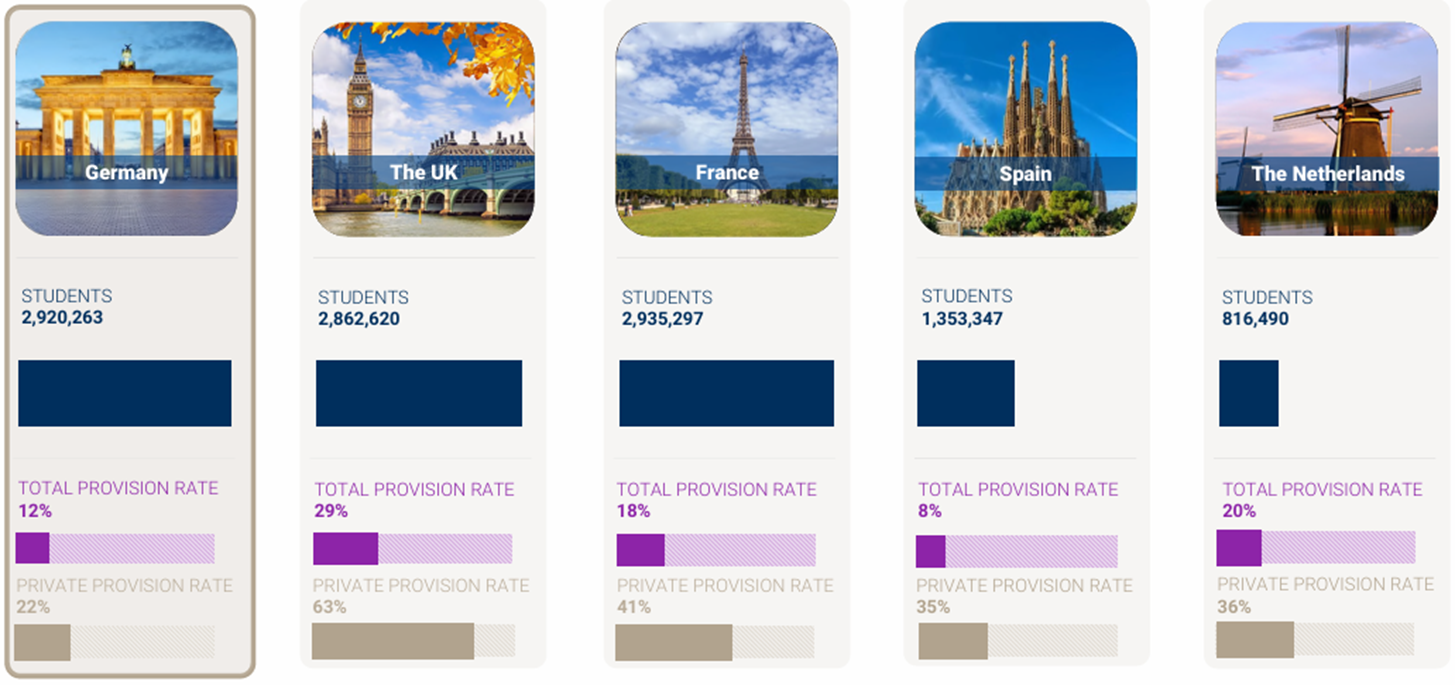This screenshot has width=1455, height=685.
Task: Select the Germany country image card
Action: [126, 128]
